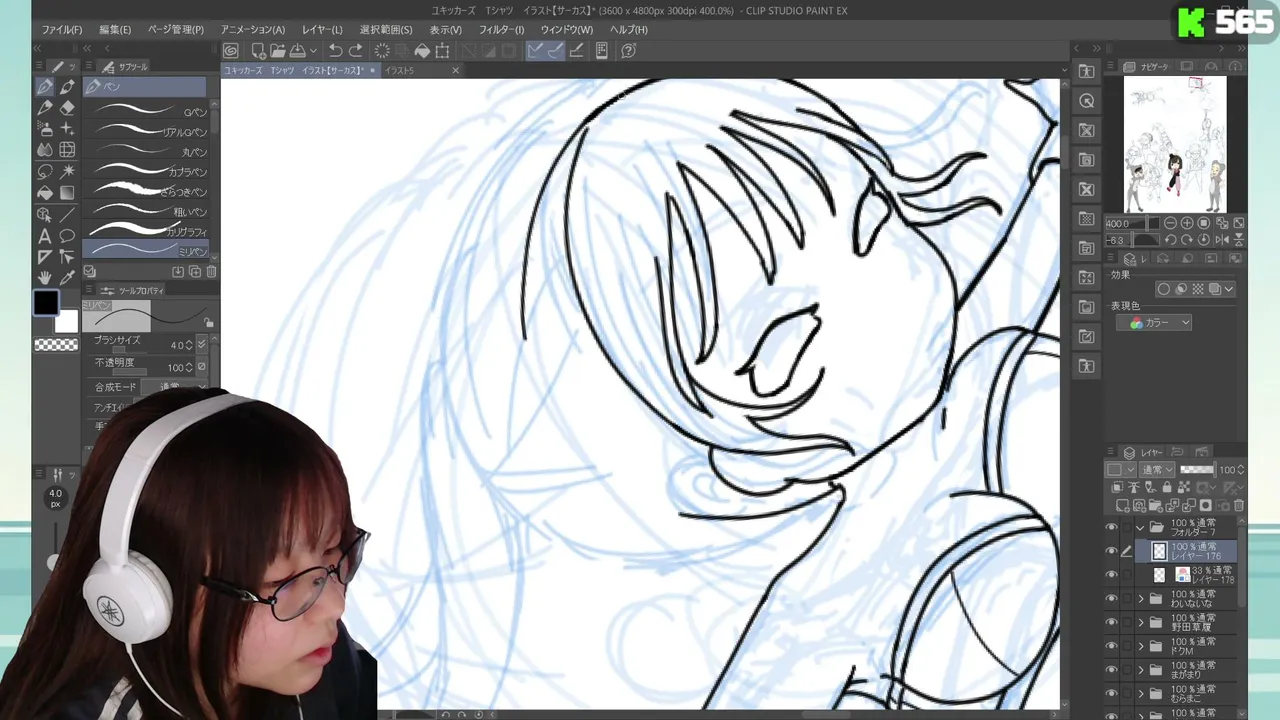This screenshot has height=720, width=1280.
Task: Hide layer レイヤー 176
Action: 1111,551
